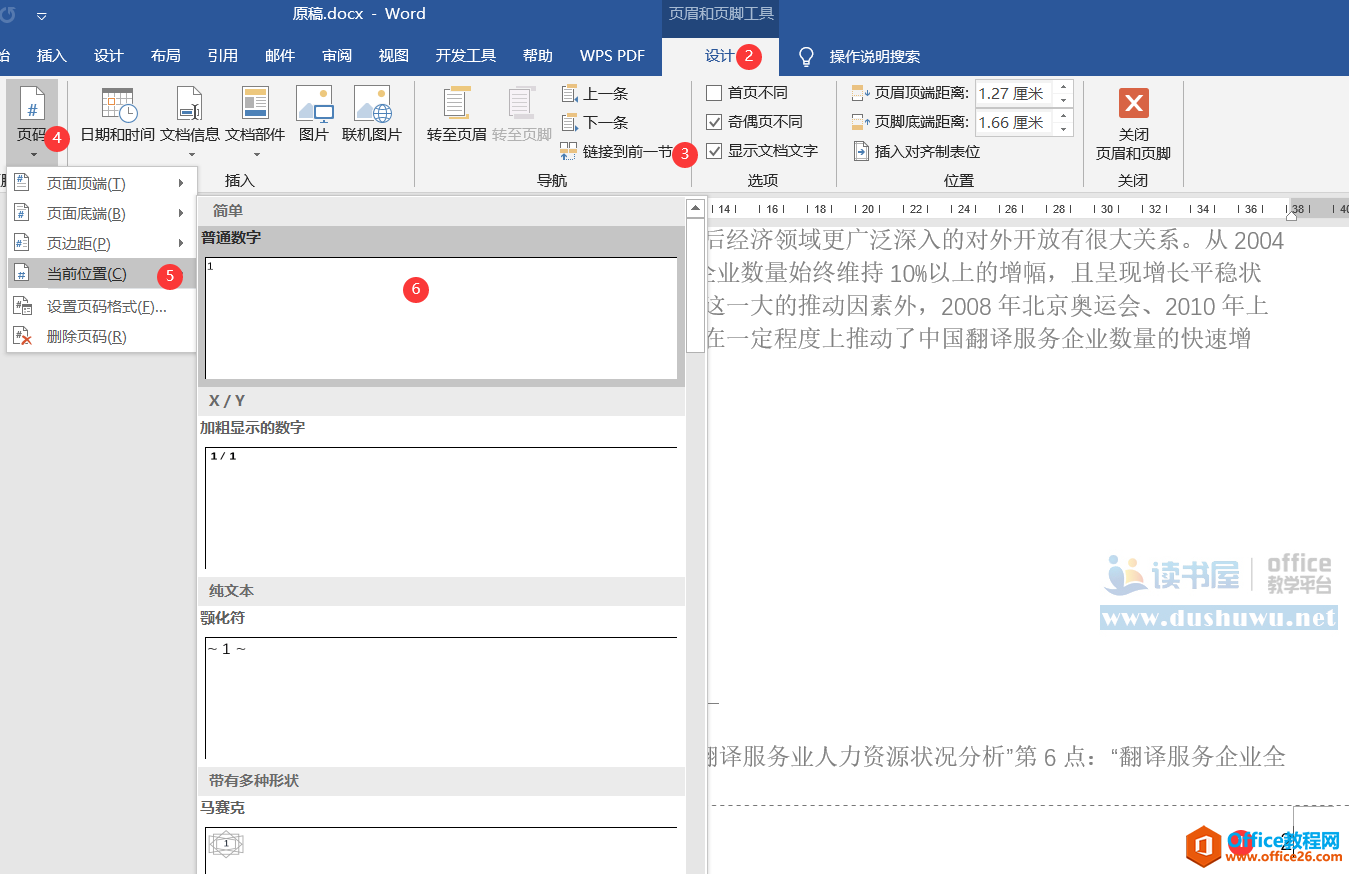
Task: Edit footer bottom distance field
Action: [1014, 122]
